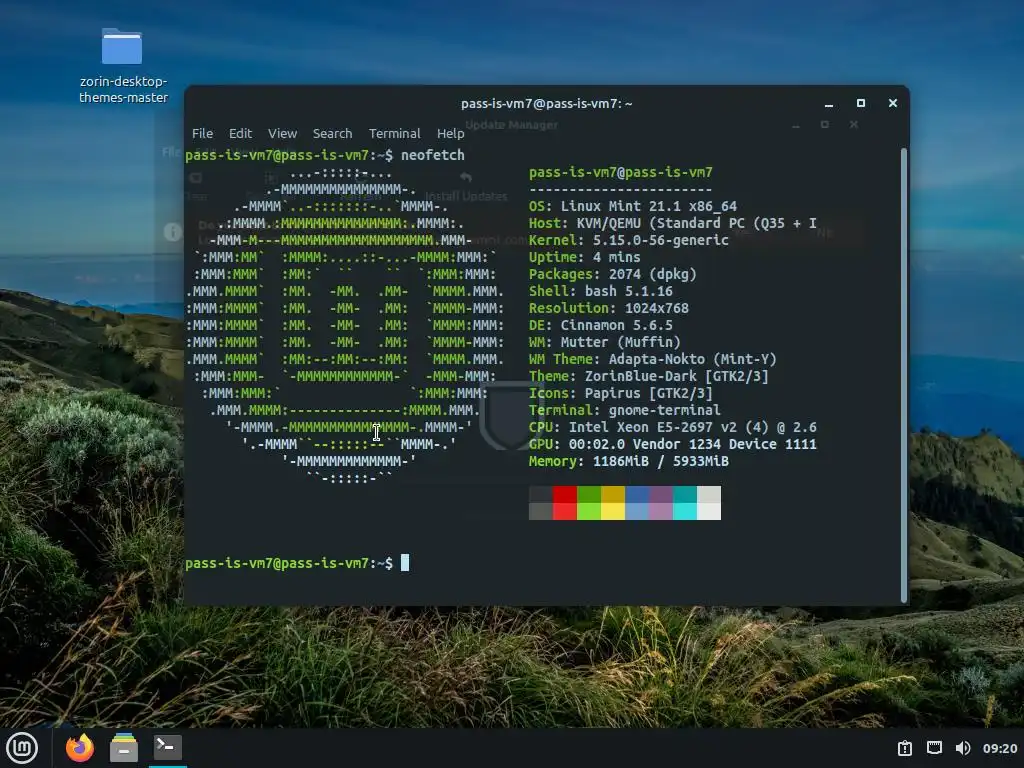Image resolution: width=1024 pixels, height=768 pixels.
Task: Show the calendar from clock 09:20
Action: tap(1000, 748)
